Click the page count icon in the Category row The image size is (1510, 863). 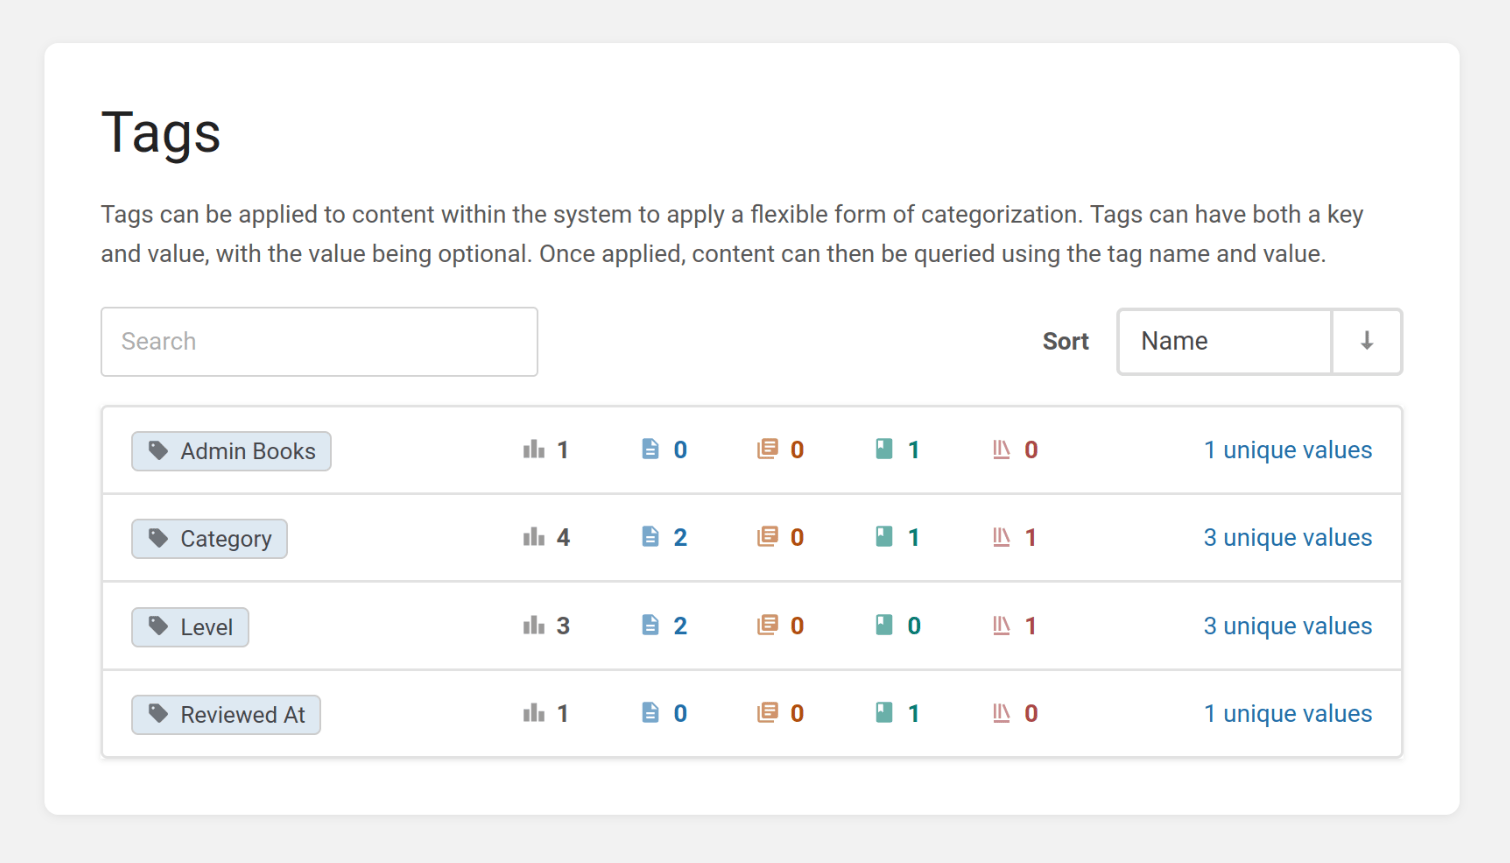coord(650,538)
